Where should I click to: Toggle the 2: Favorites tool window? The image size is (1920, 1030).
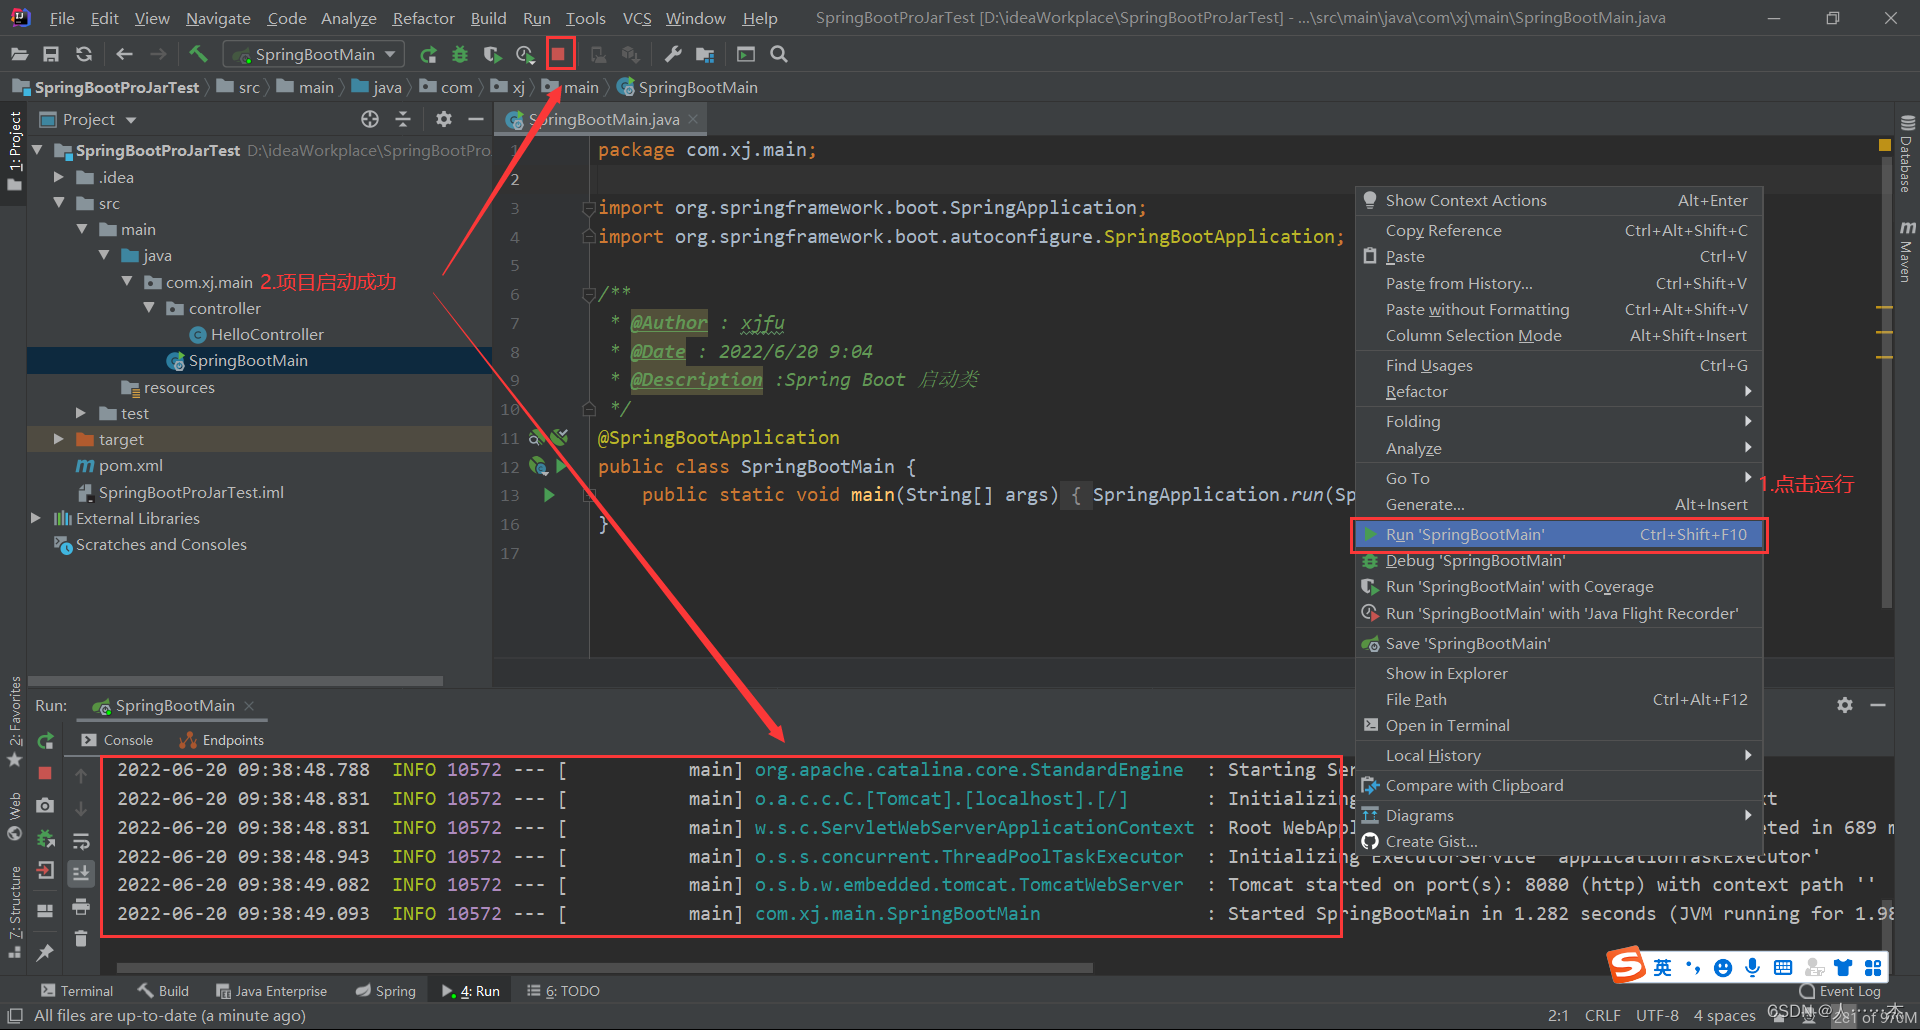[14, 720]
